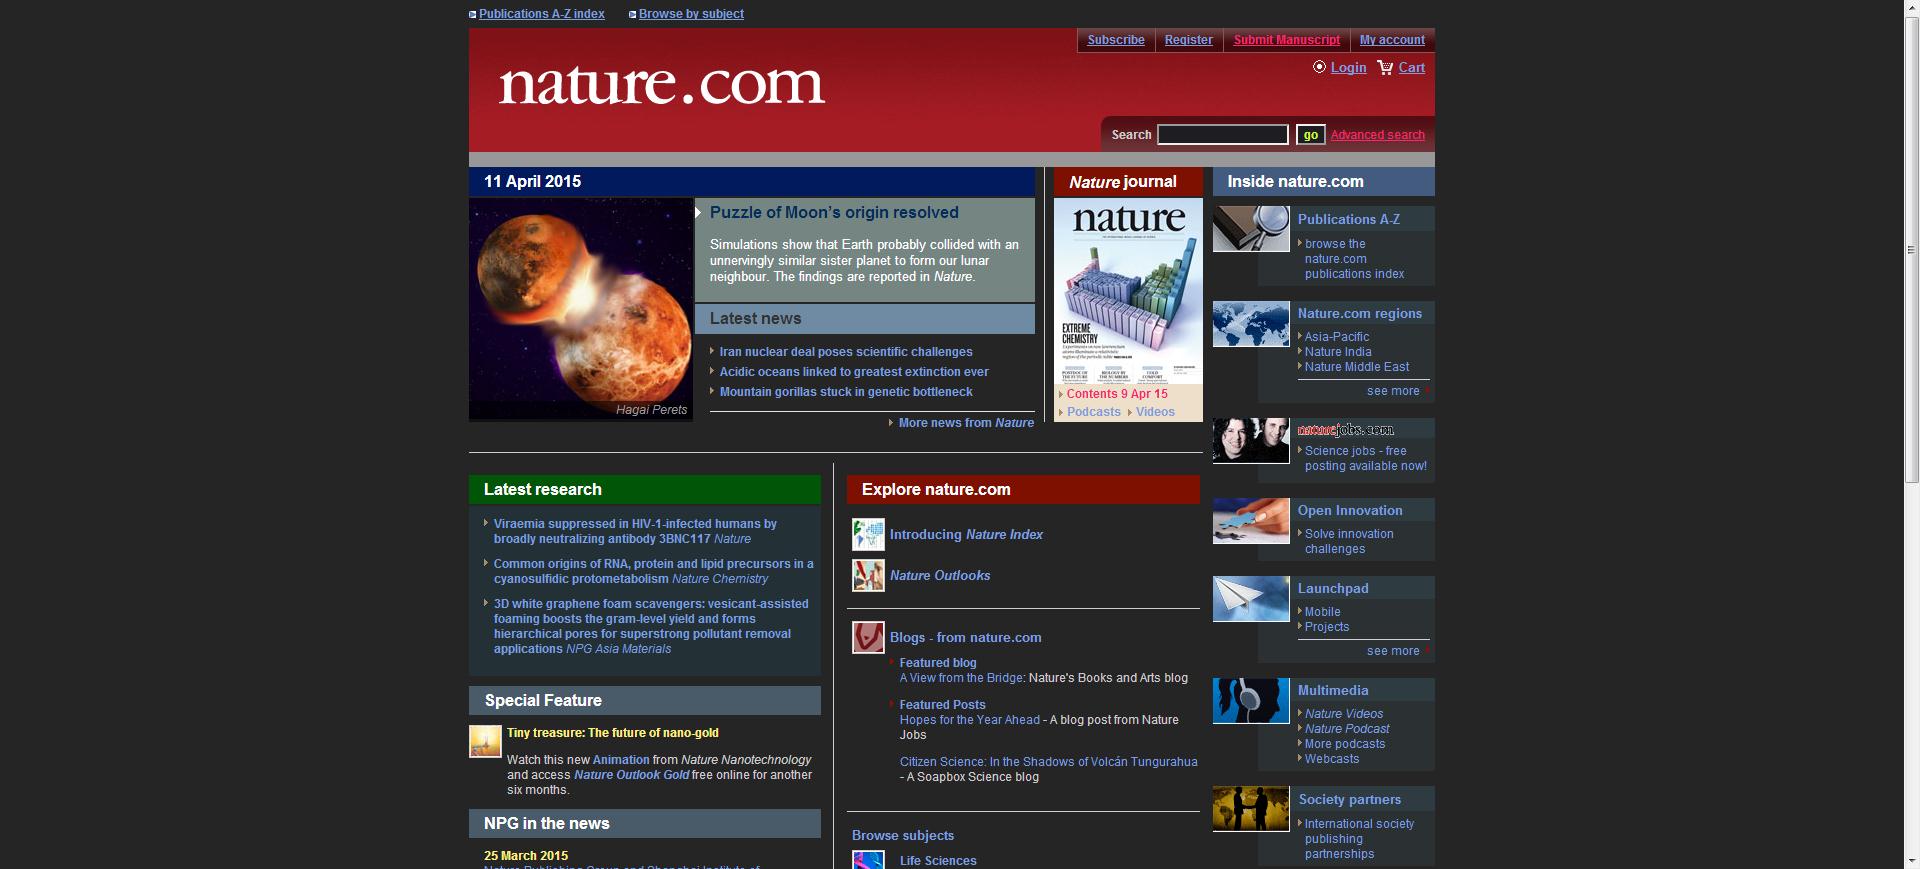Click the Login circle icon
This screenshot has width=1920, height=869.
[x=1319, y=67]
